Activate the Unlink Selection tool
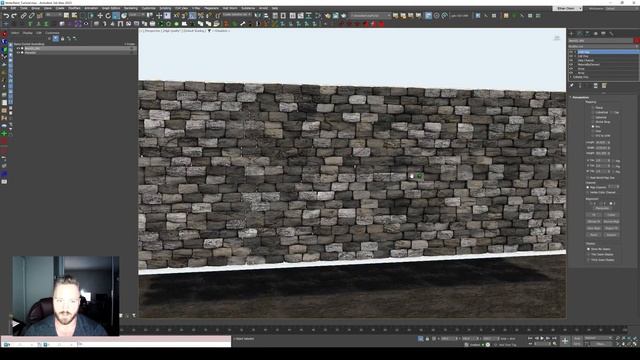Viewport: 640px width, 360px height. point(31,16)
